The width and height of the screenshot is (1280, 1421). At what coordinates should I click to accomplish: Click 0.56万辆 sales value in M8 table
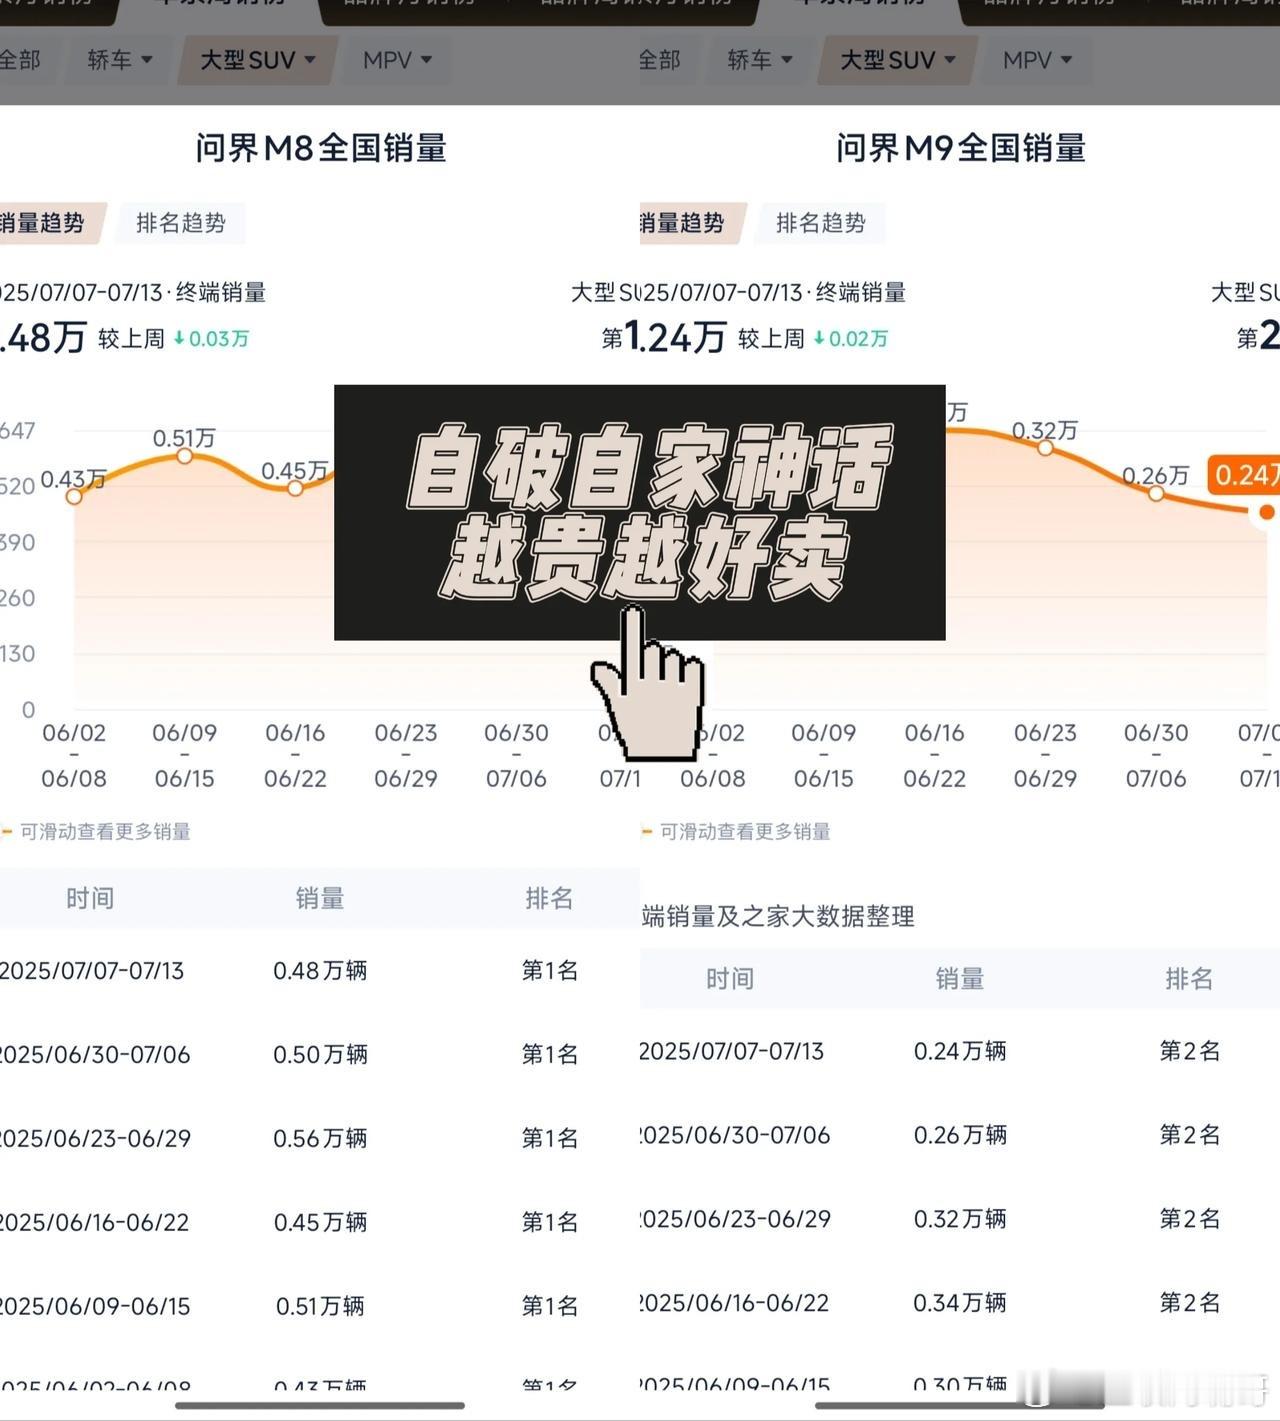pos(320,1138)
